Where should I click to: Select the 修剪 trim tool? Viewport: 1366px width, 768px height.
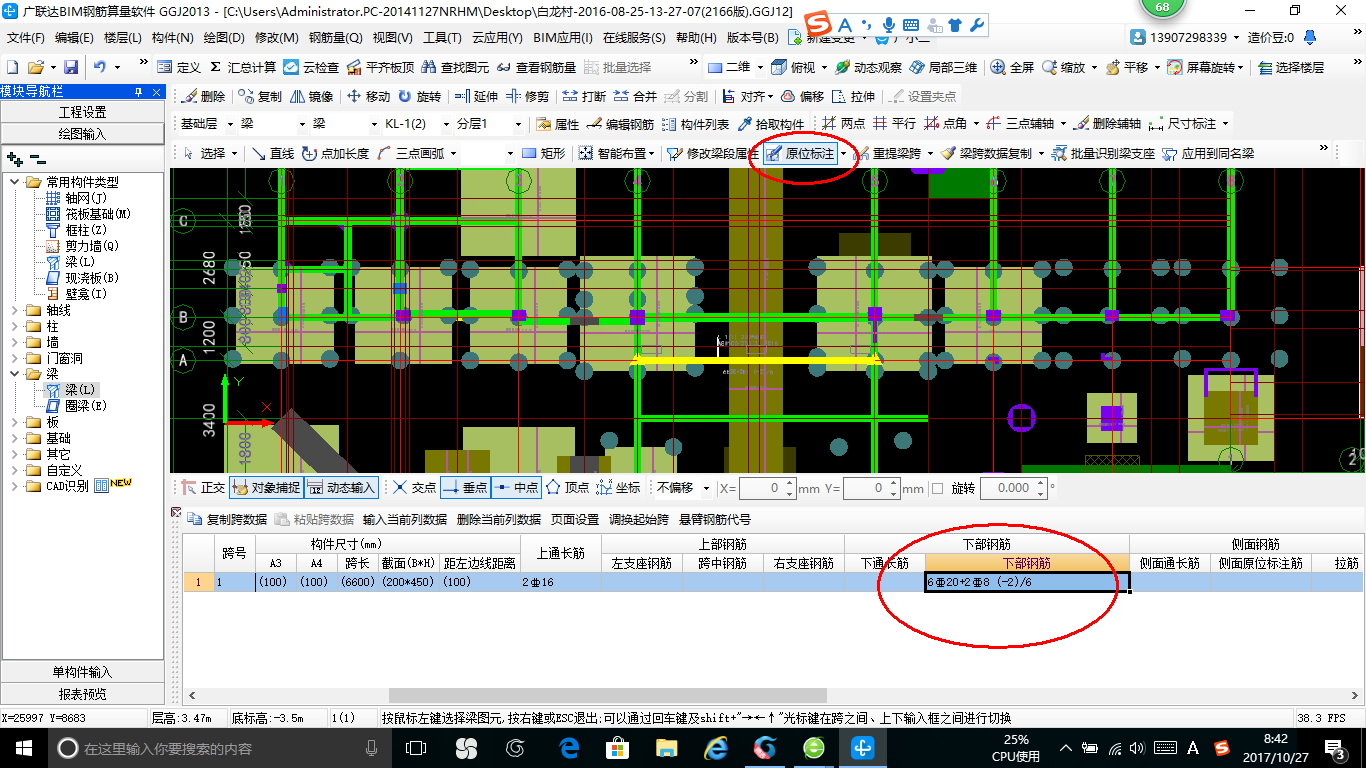tap(527, 96)
